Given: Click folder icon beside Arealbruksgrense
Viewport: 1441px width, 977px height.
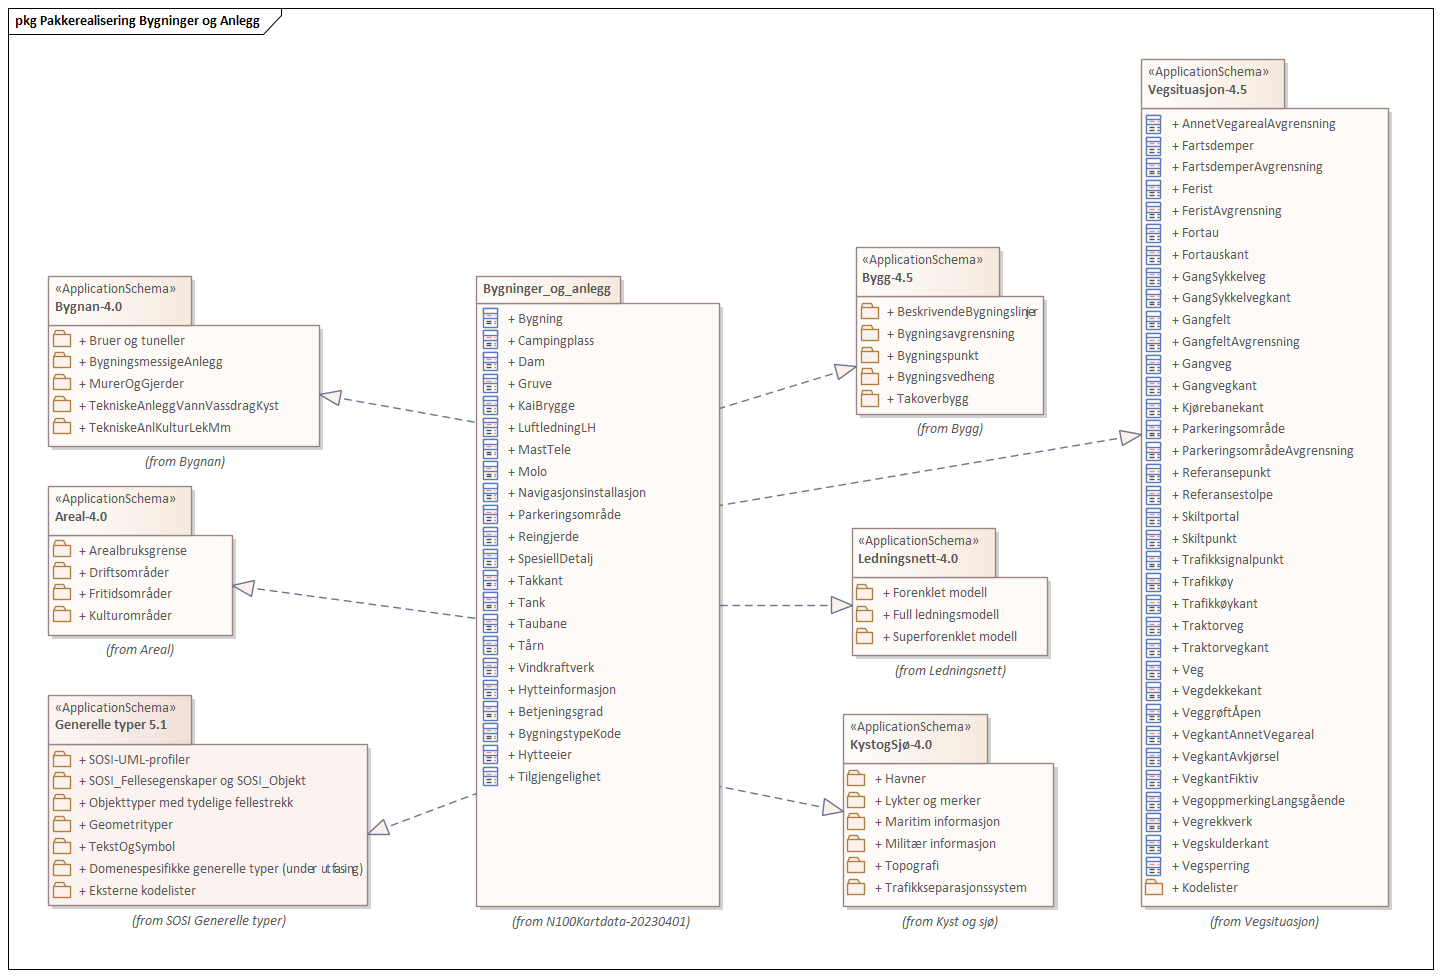Looking at the screenshot, I should pyautogui.click(x=62, y=549).
